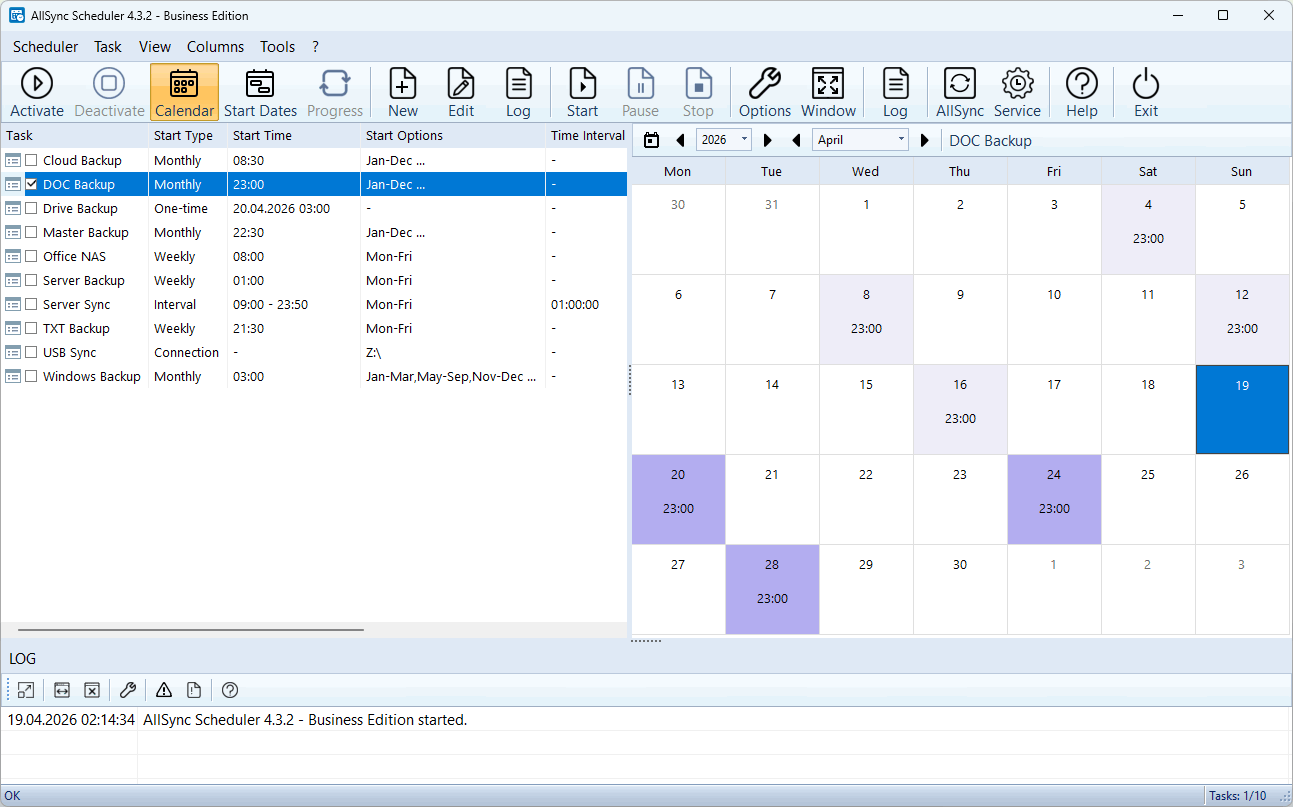Open the Scheduler menu
This screenshot has height=807, width=1293.
(45, 47)
